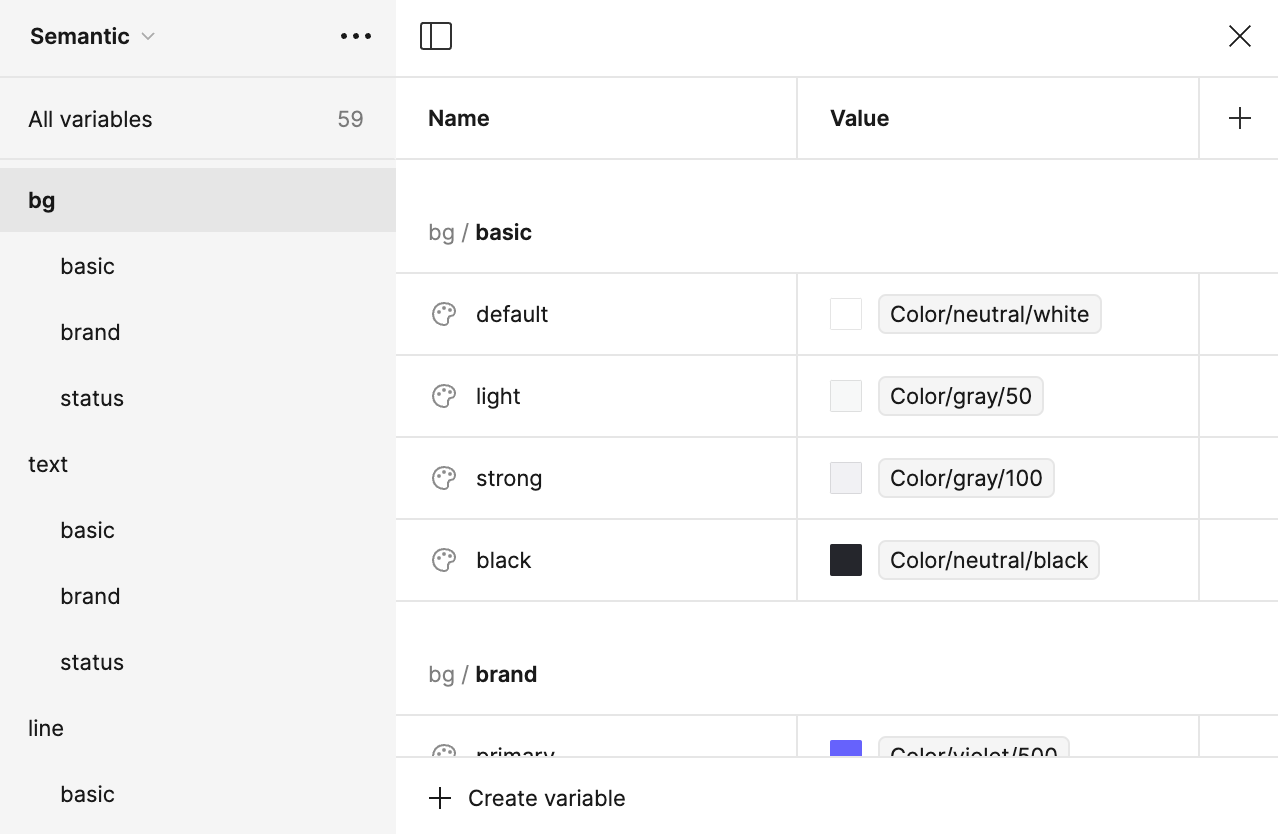Select the bg group in sidebar
This screenshot has height=834, width=1278.
tap(42, 200)
